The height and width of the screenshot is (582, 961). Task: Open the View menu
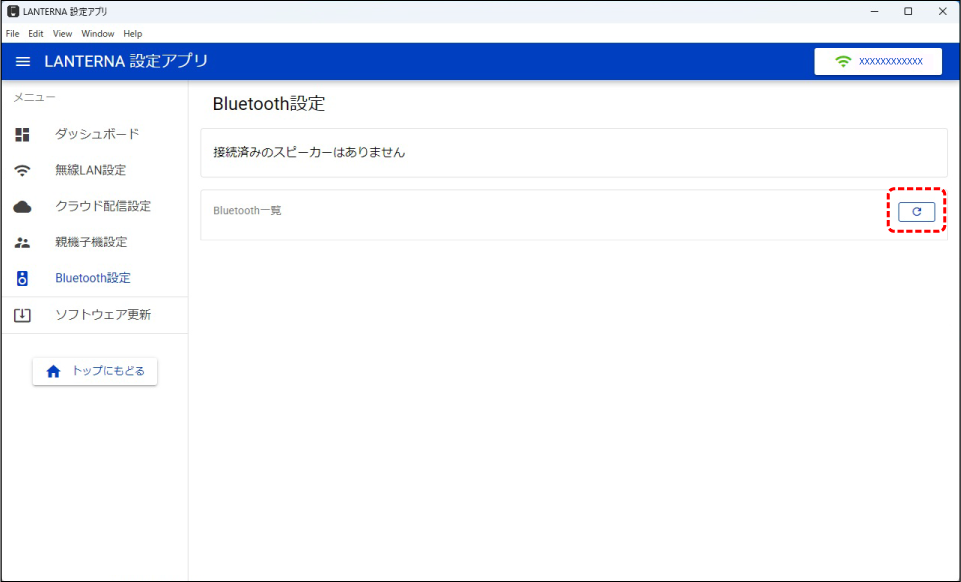[62, 34]
